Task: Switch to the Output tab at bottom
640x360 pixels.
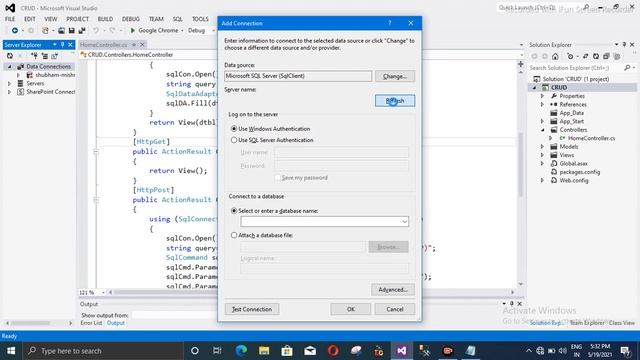Action: pos(116,323)
